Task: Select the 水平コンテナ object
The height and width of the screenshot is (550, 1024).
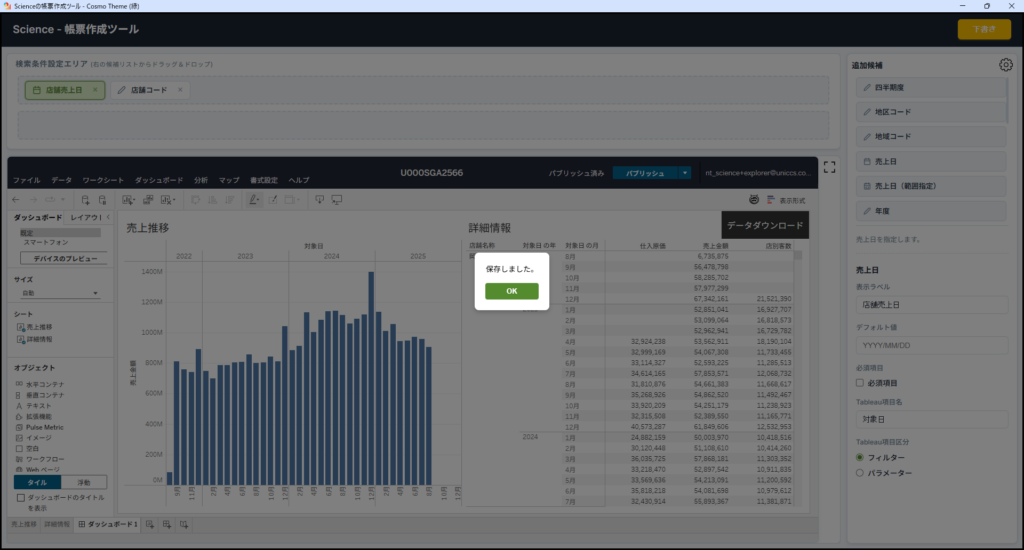Action: tap(40, 384)
